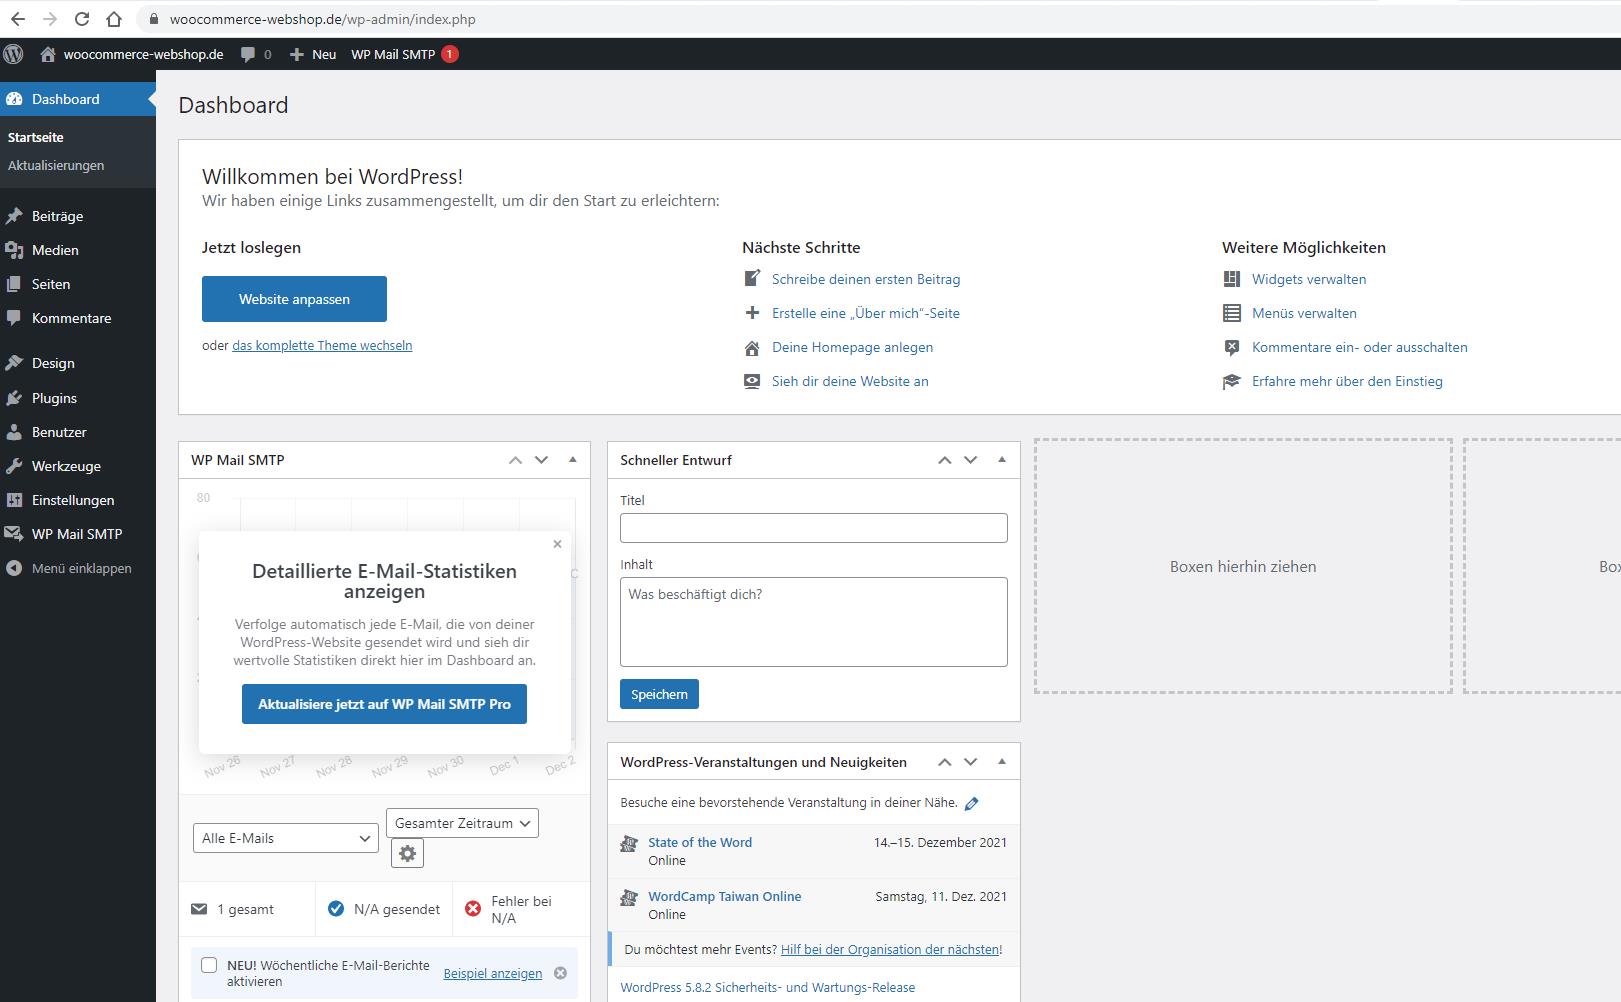Click the browser forward arrow
The height and width of the screenshot is (1002, 1621).
[50, 19]
